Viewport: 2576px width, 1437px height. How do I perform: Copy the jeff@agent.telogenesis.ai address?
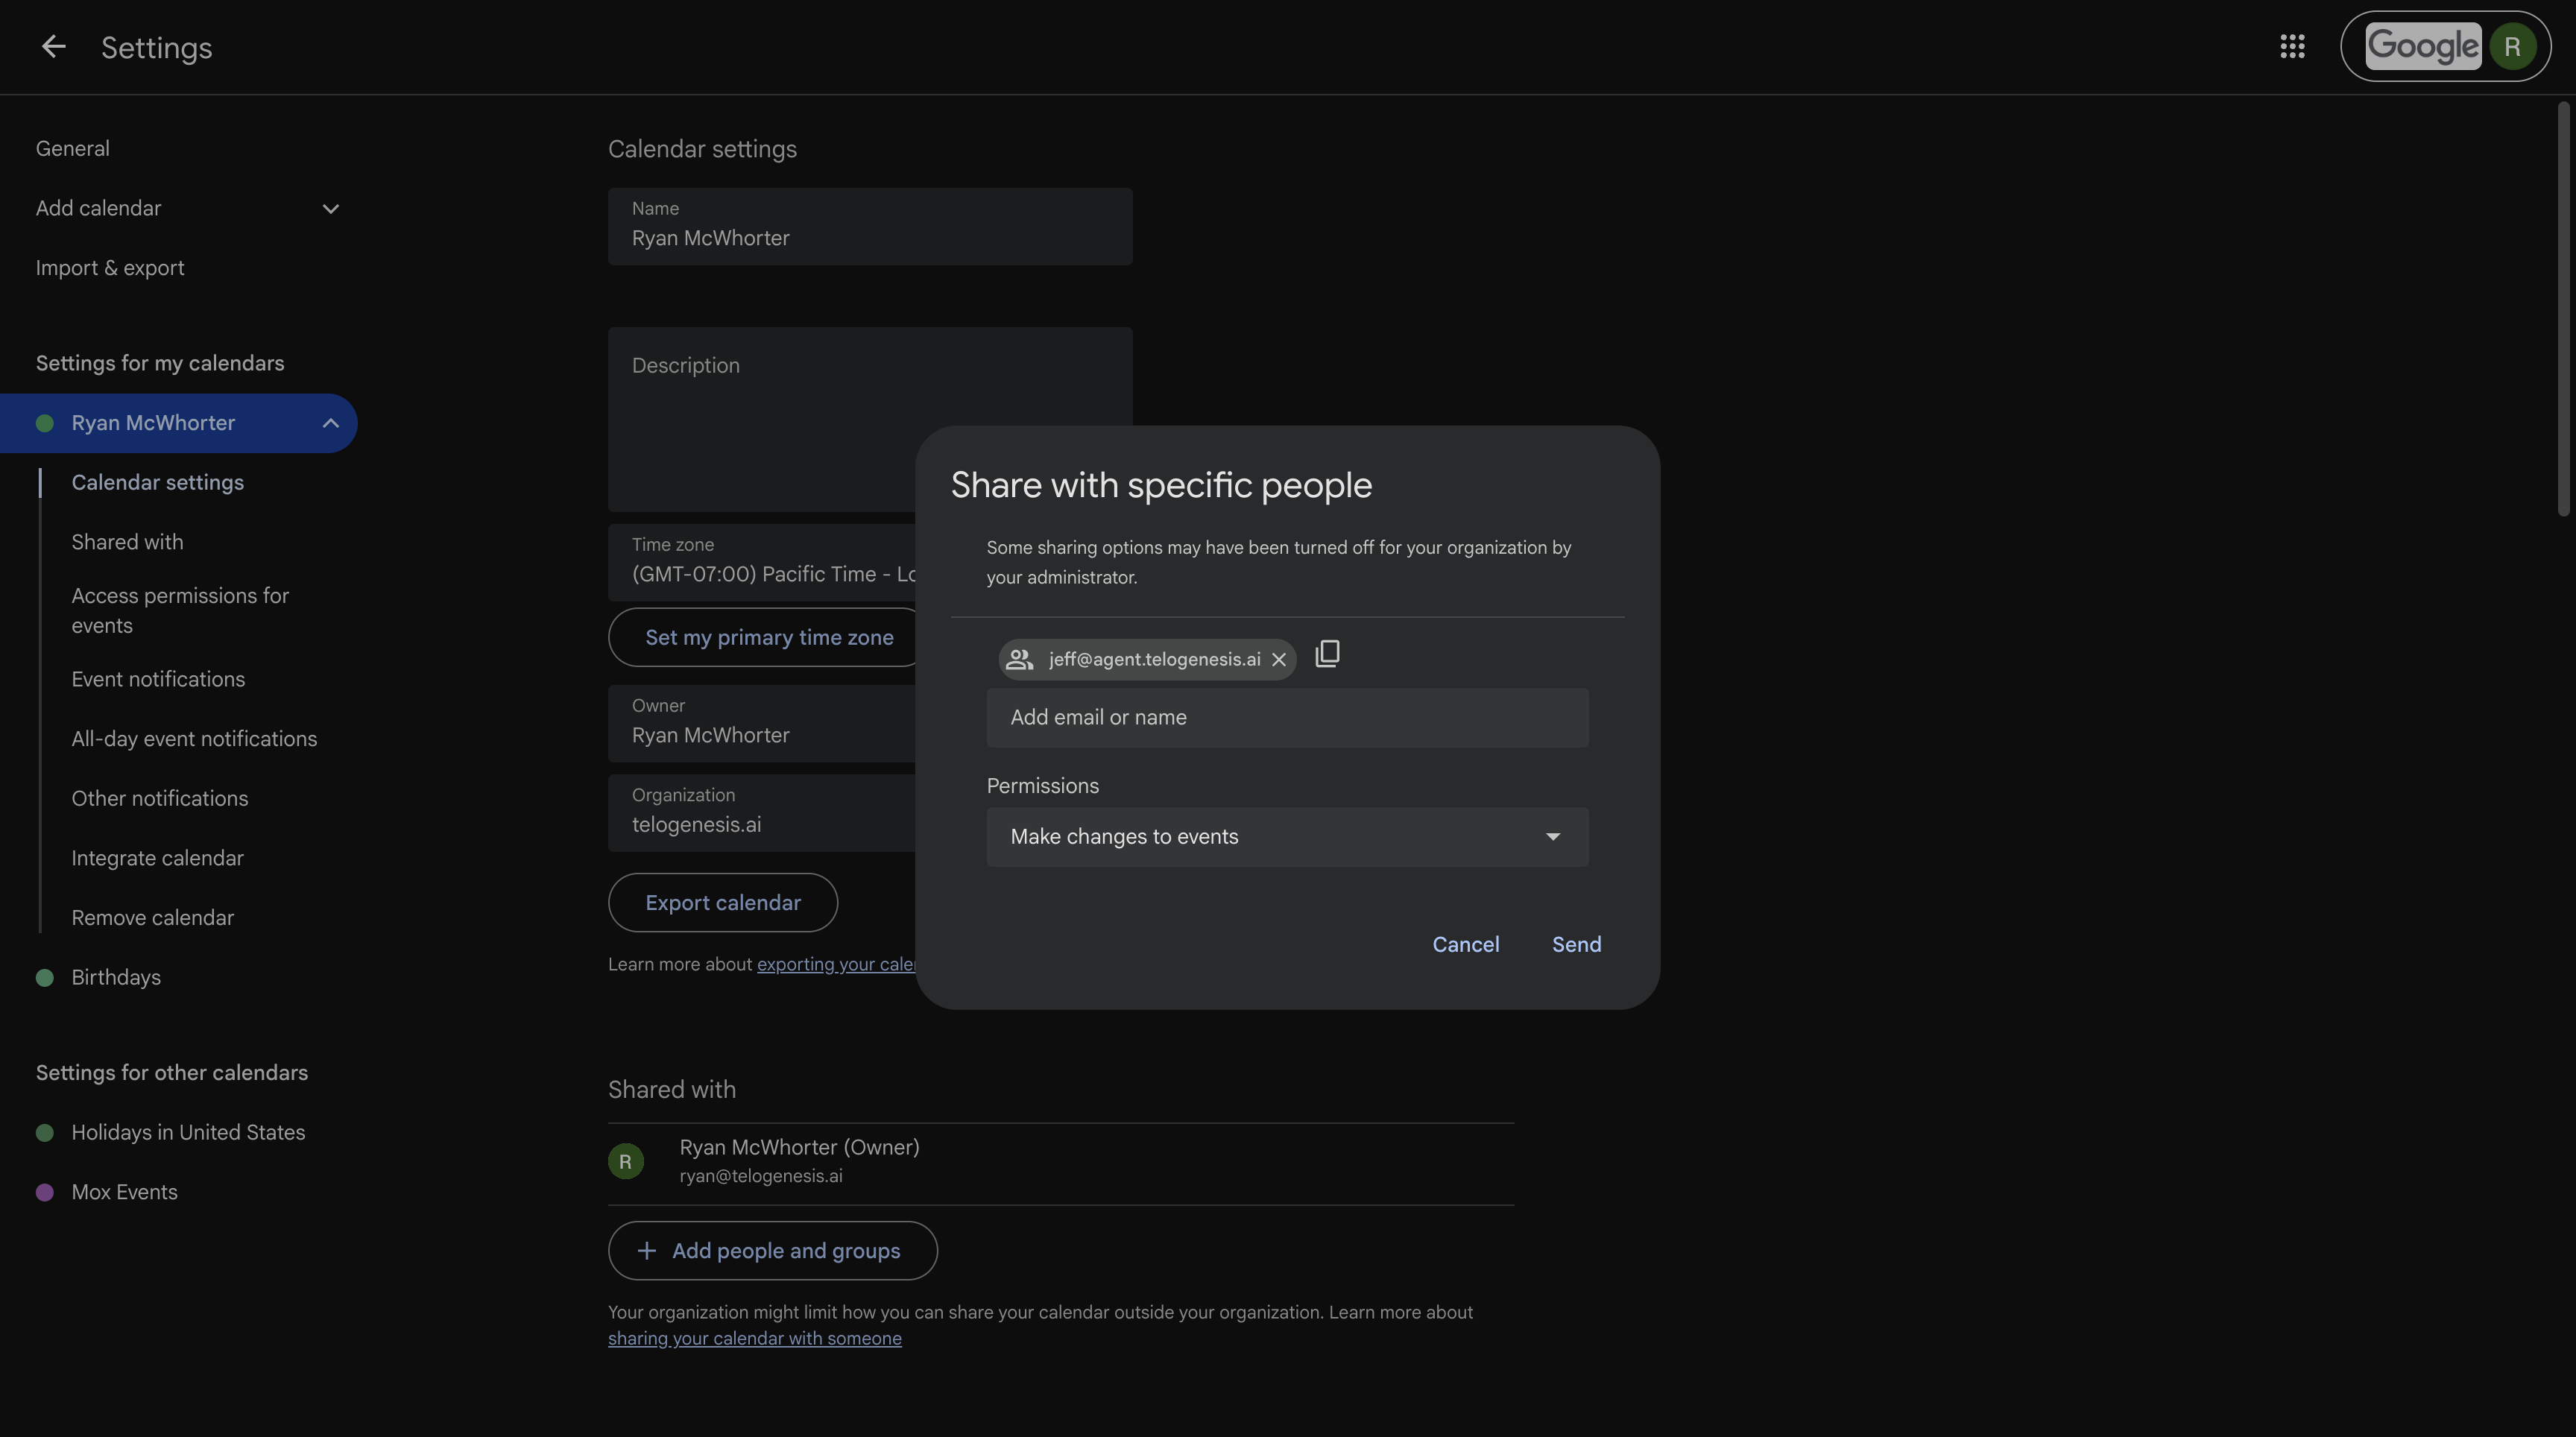click(1328, 654)
